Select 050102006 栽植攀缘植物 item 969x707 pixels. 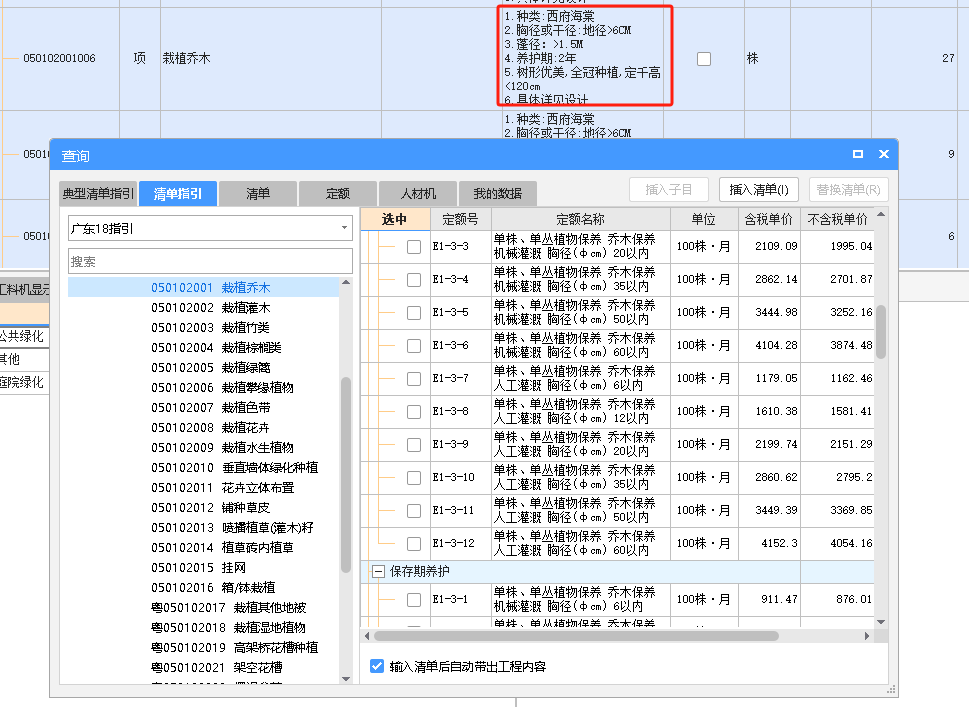point(222,387)
